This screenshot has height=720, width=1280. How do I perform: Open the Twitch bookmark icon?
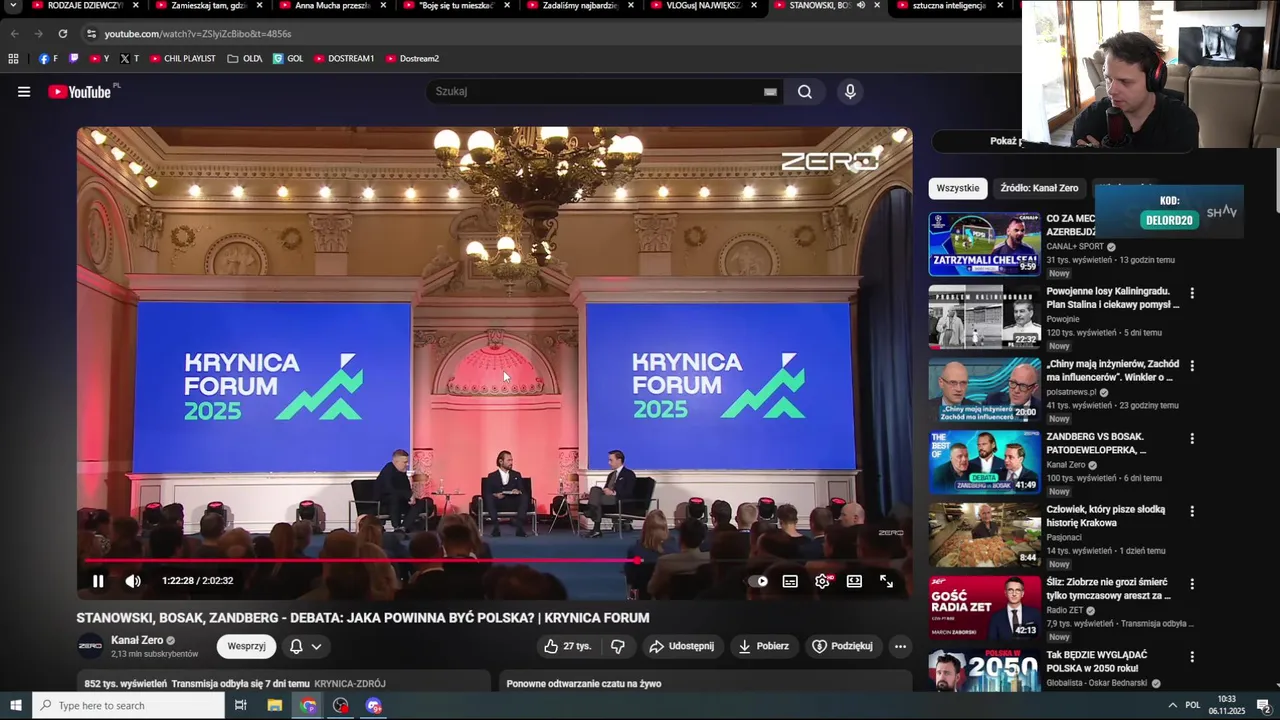pos(73,59)
